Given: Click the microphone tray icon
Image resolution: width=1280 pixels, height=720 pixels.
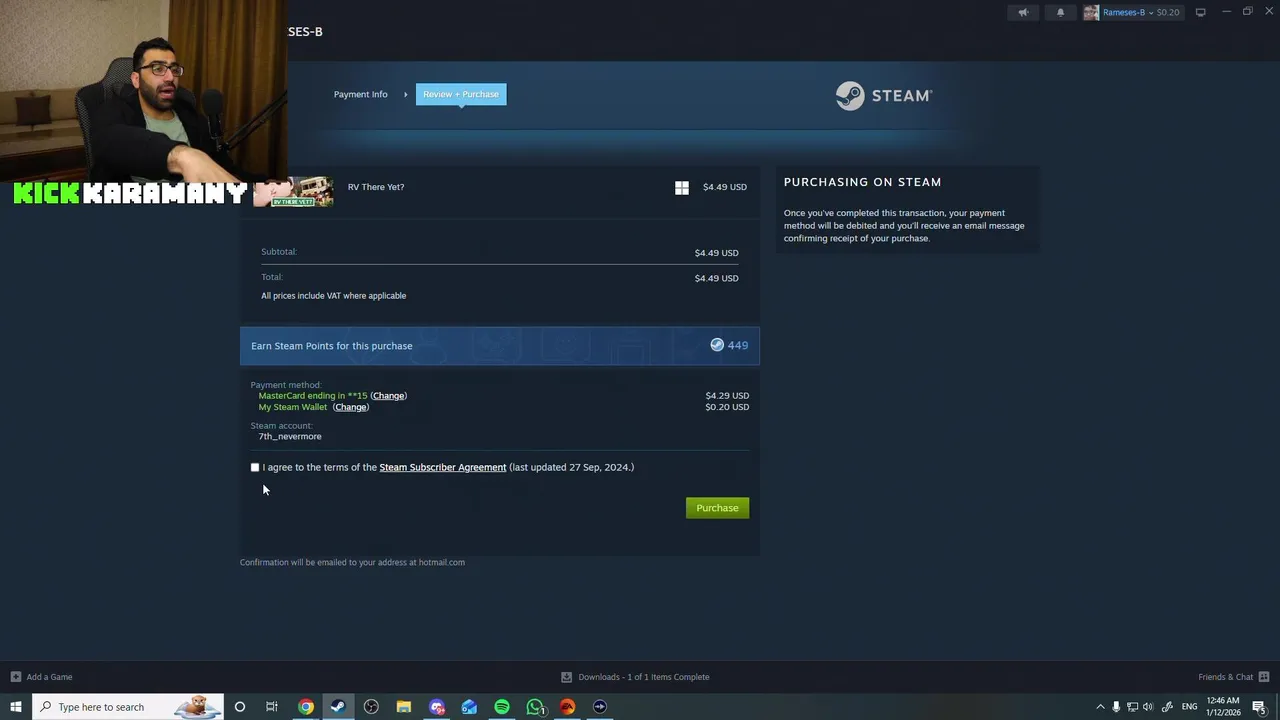Looking at the screenshot, I should pyautogui.click(x=1116, y=707).
